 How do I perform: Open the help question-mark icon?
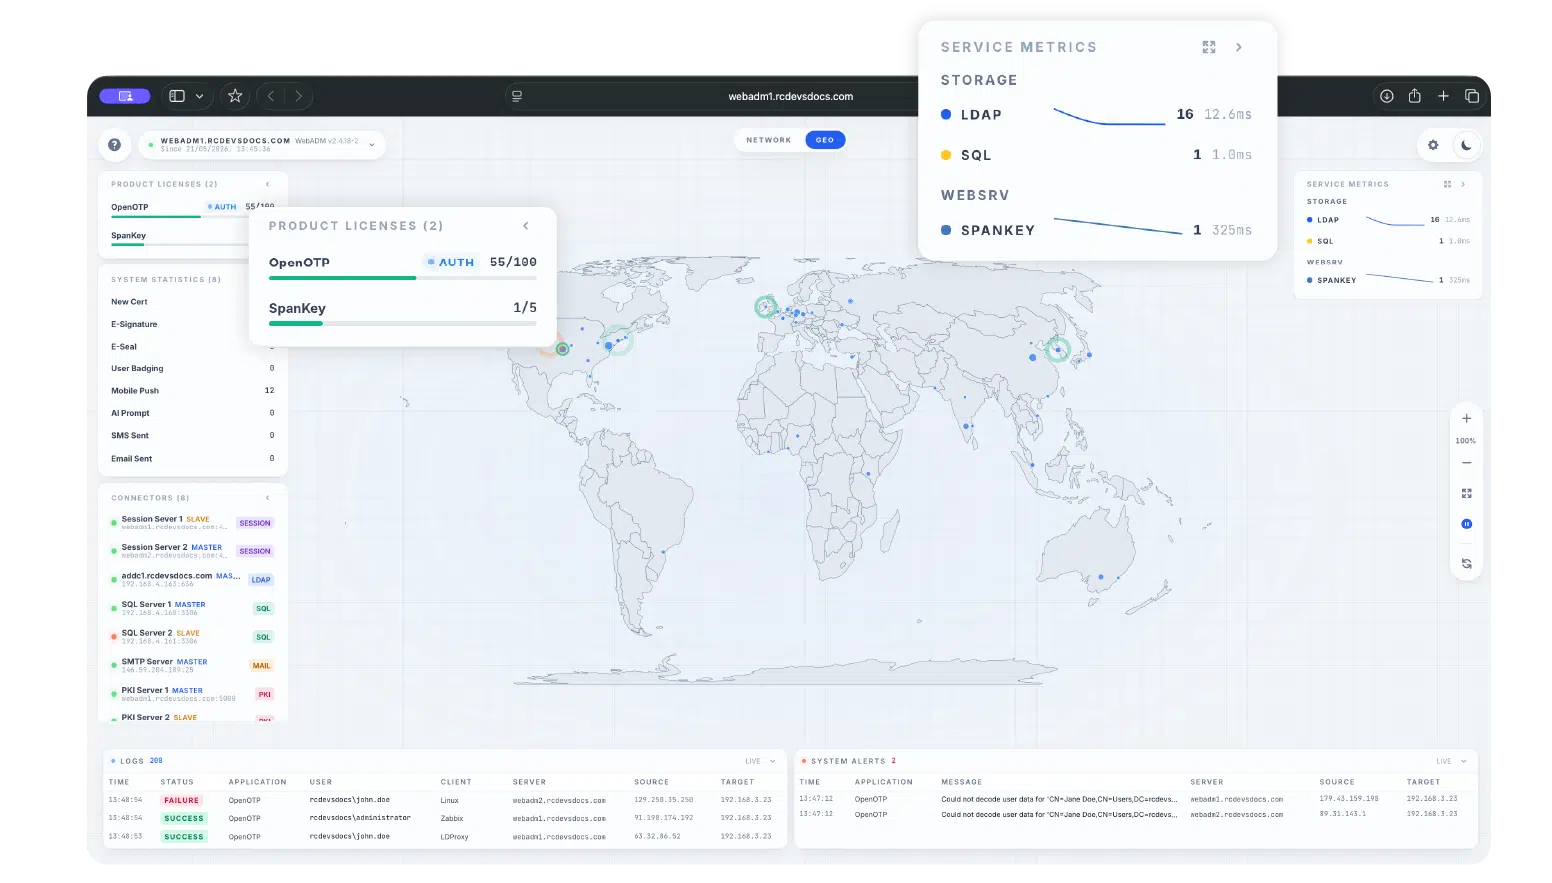(115, 145)
